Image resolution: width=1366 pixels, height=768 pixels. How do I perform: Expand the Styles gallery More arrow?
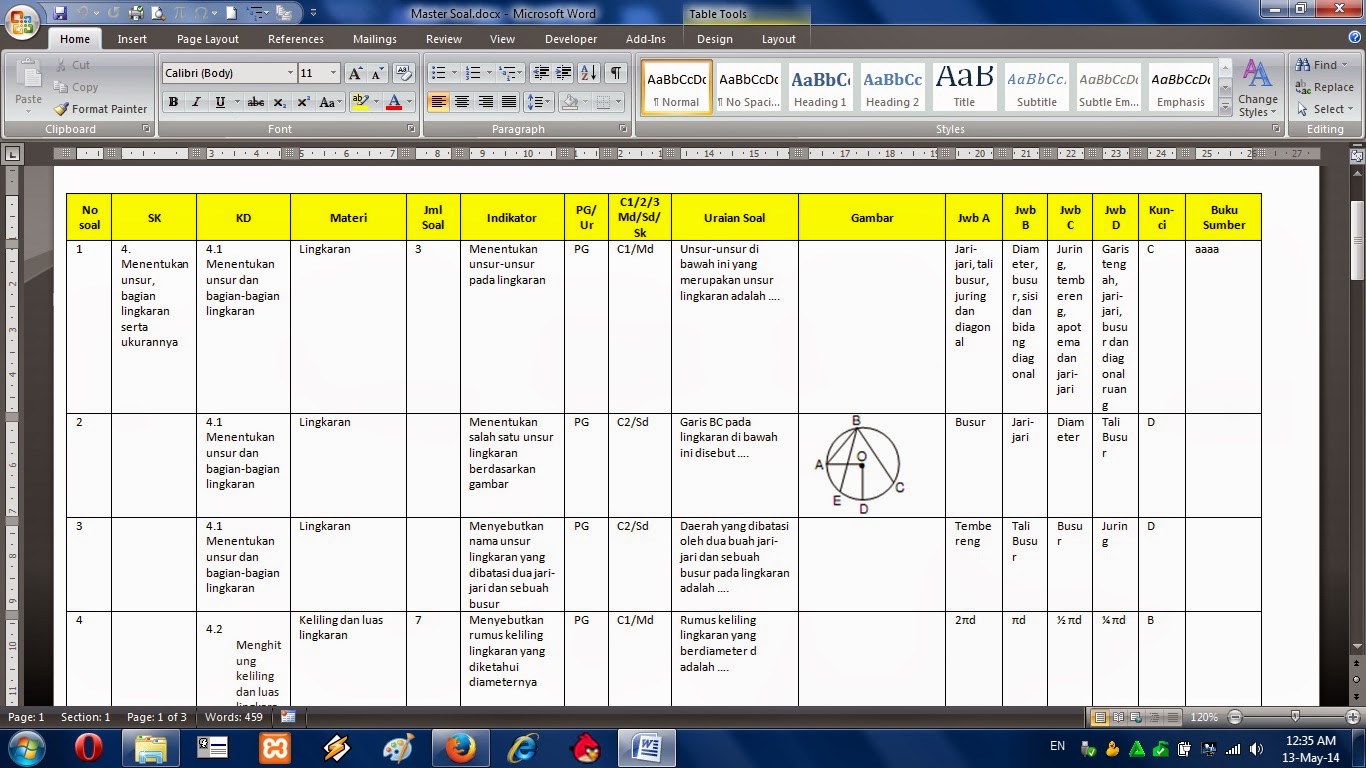(x=1226, y=105)
